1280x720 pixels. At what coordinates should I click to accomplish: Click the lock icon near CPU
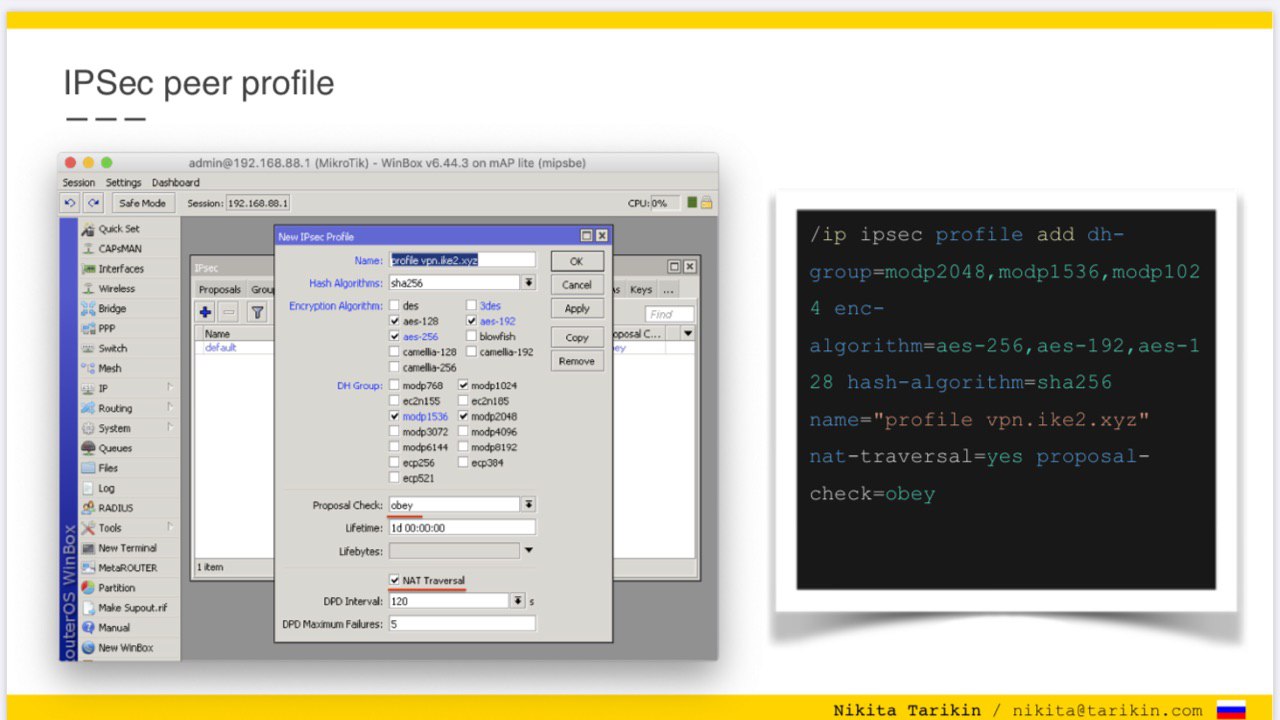(x=706, y=202)
